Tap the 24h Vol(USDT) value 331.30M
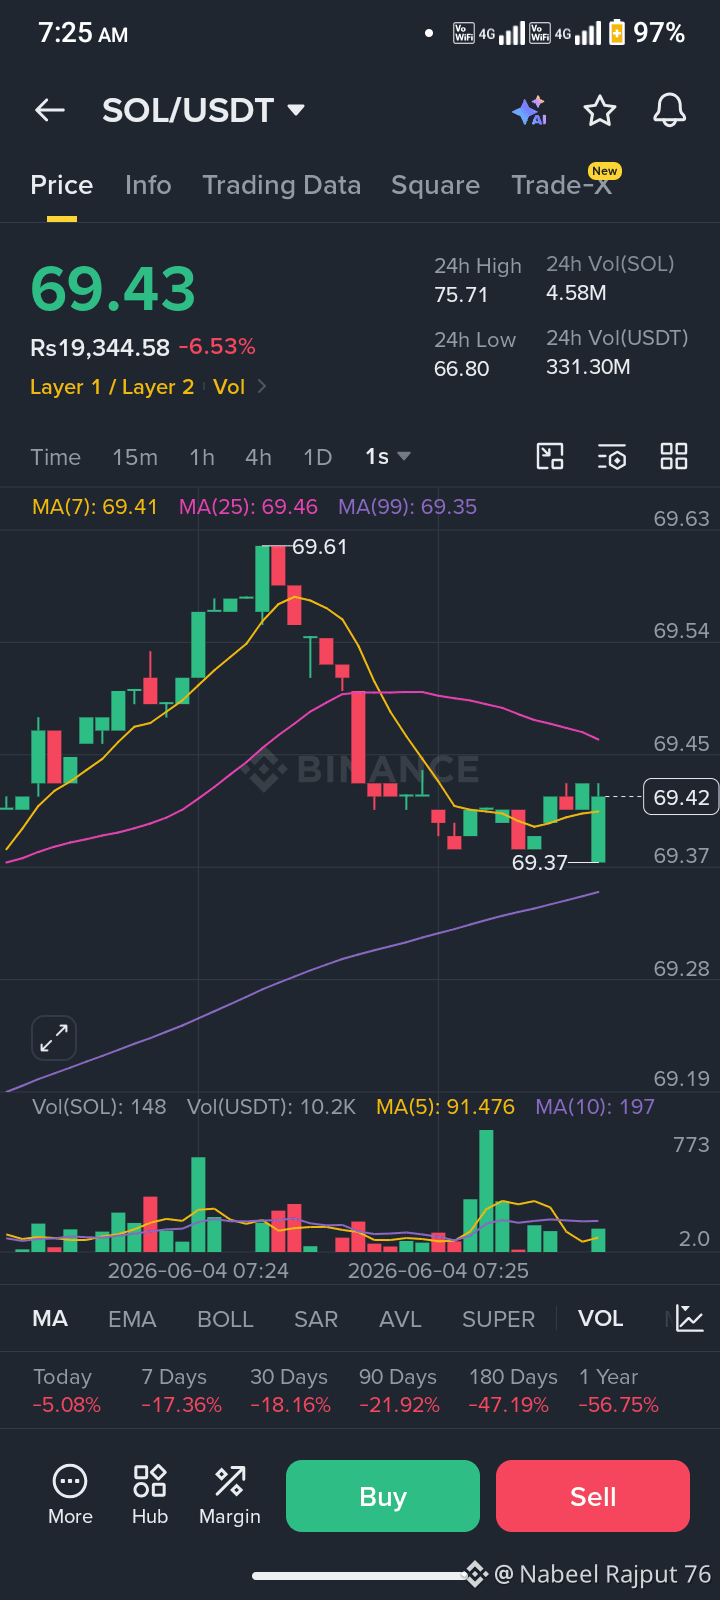The image size is (720, 1600). (x=588, y=367)
